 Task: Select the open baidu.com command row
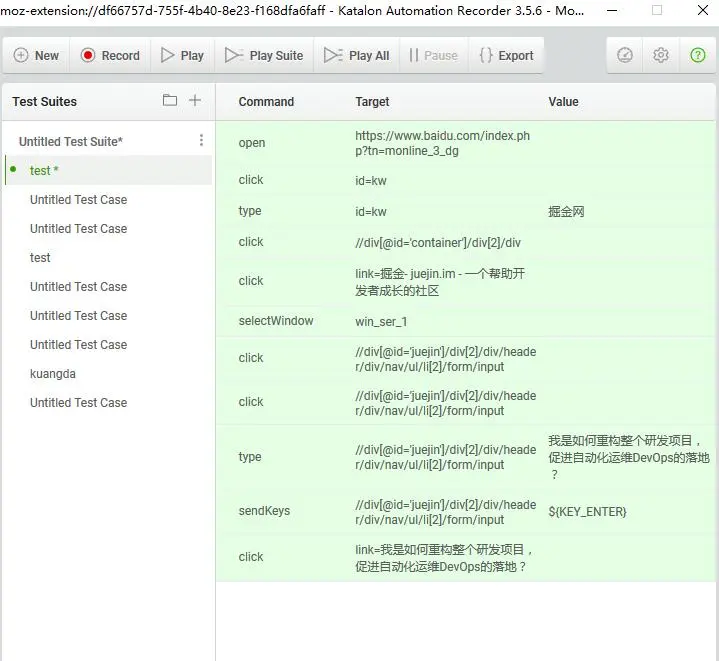pos(465,143)
